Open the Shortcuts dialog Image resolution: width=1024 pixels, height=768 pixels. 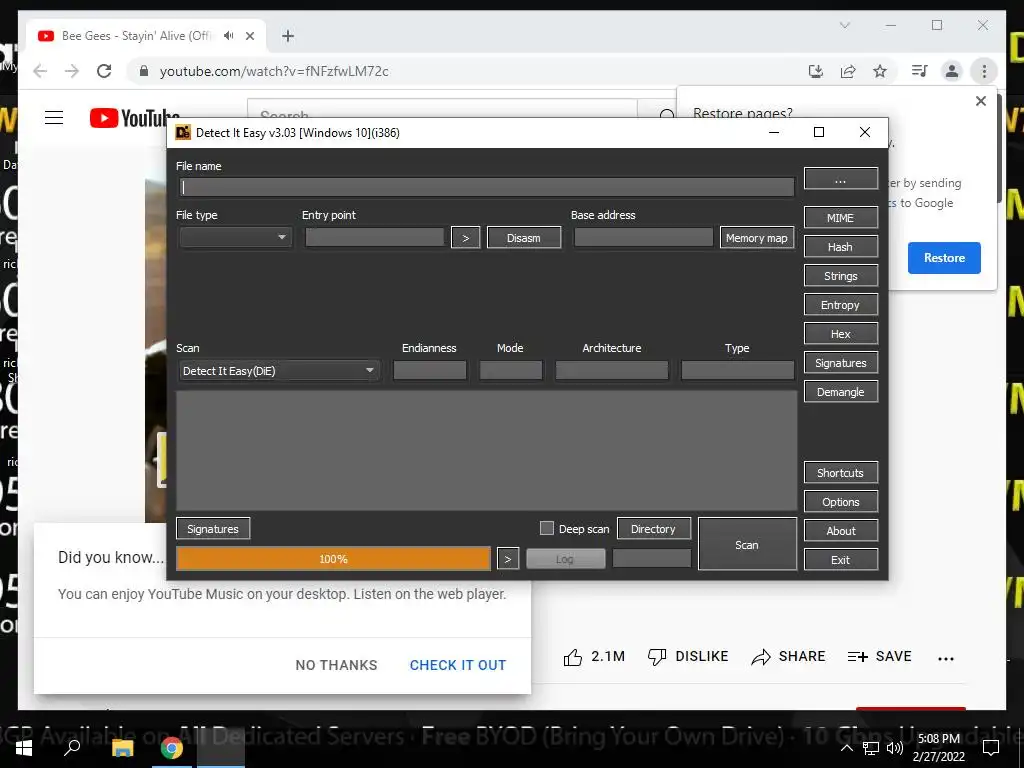[840, 473]
